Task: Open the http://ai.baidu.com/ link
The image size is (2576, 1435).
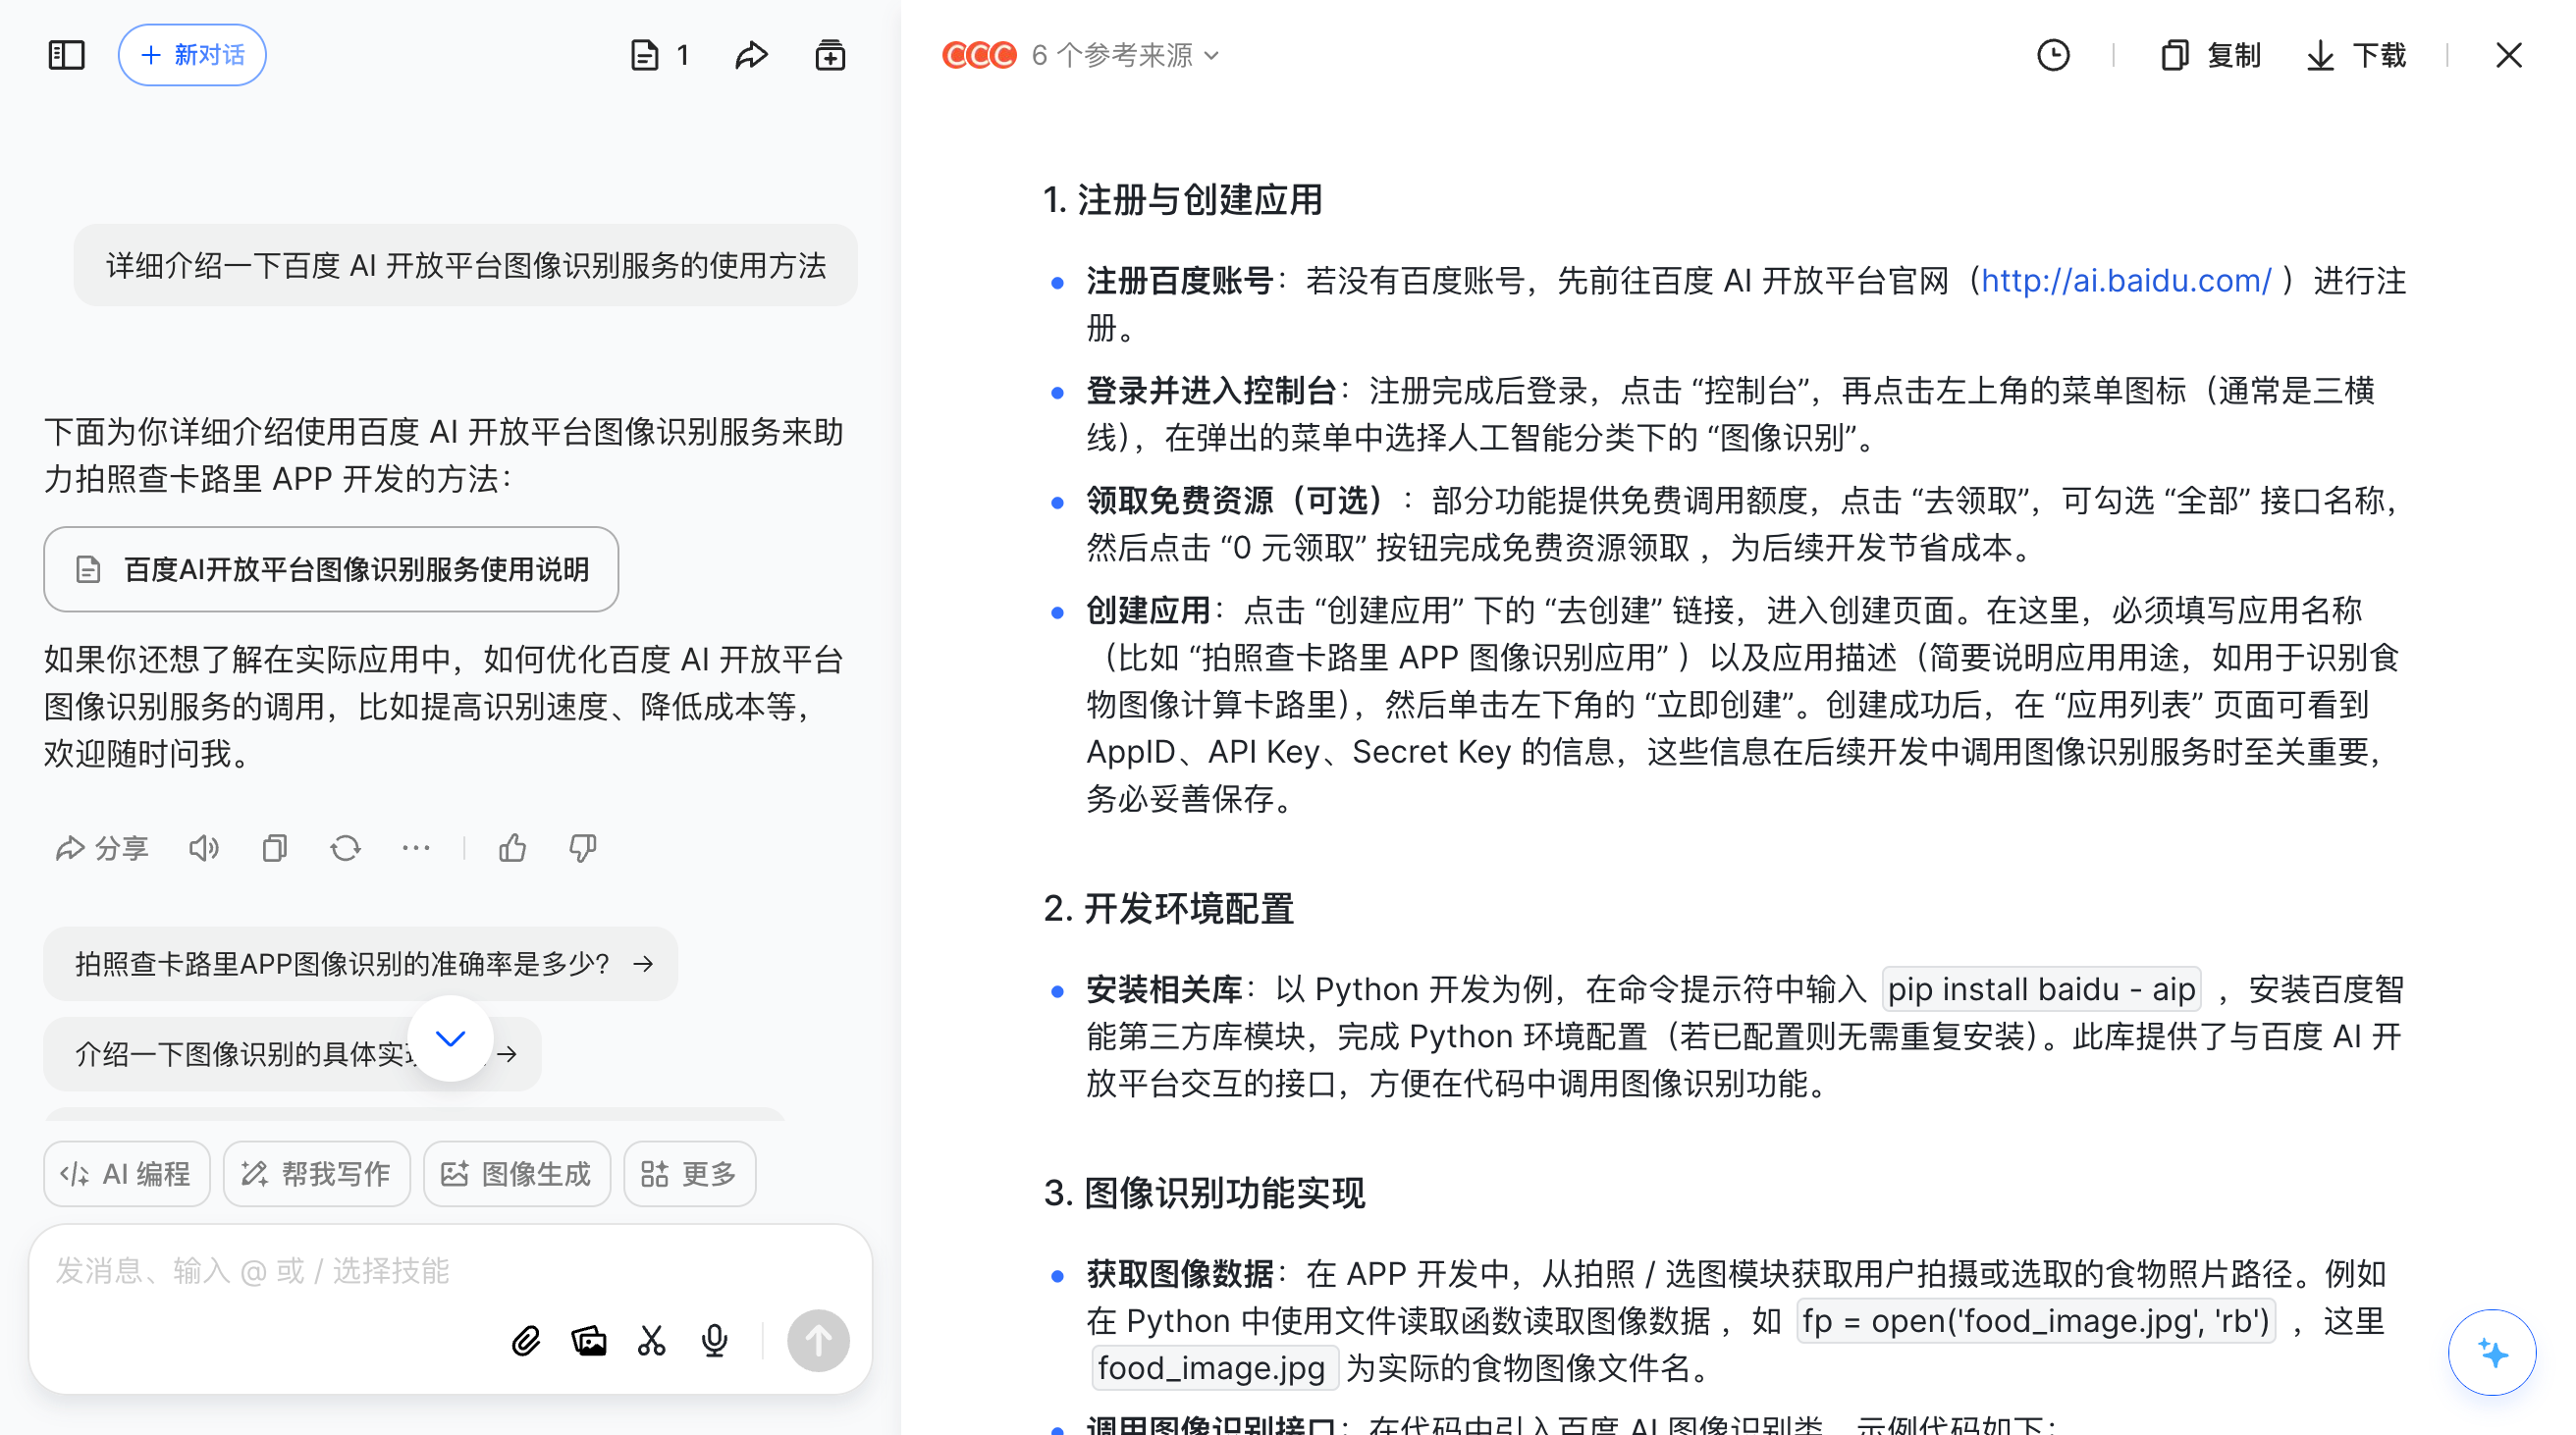Action: 2126,281
